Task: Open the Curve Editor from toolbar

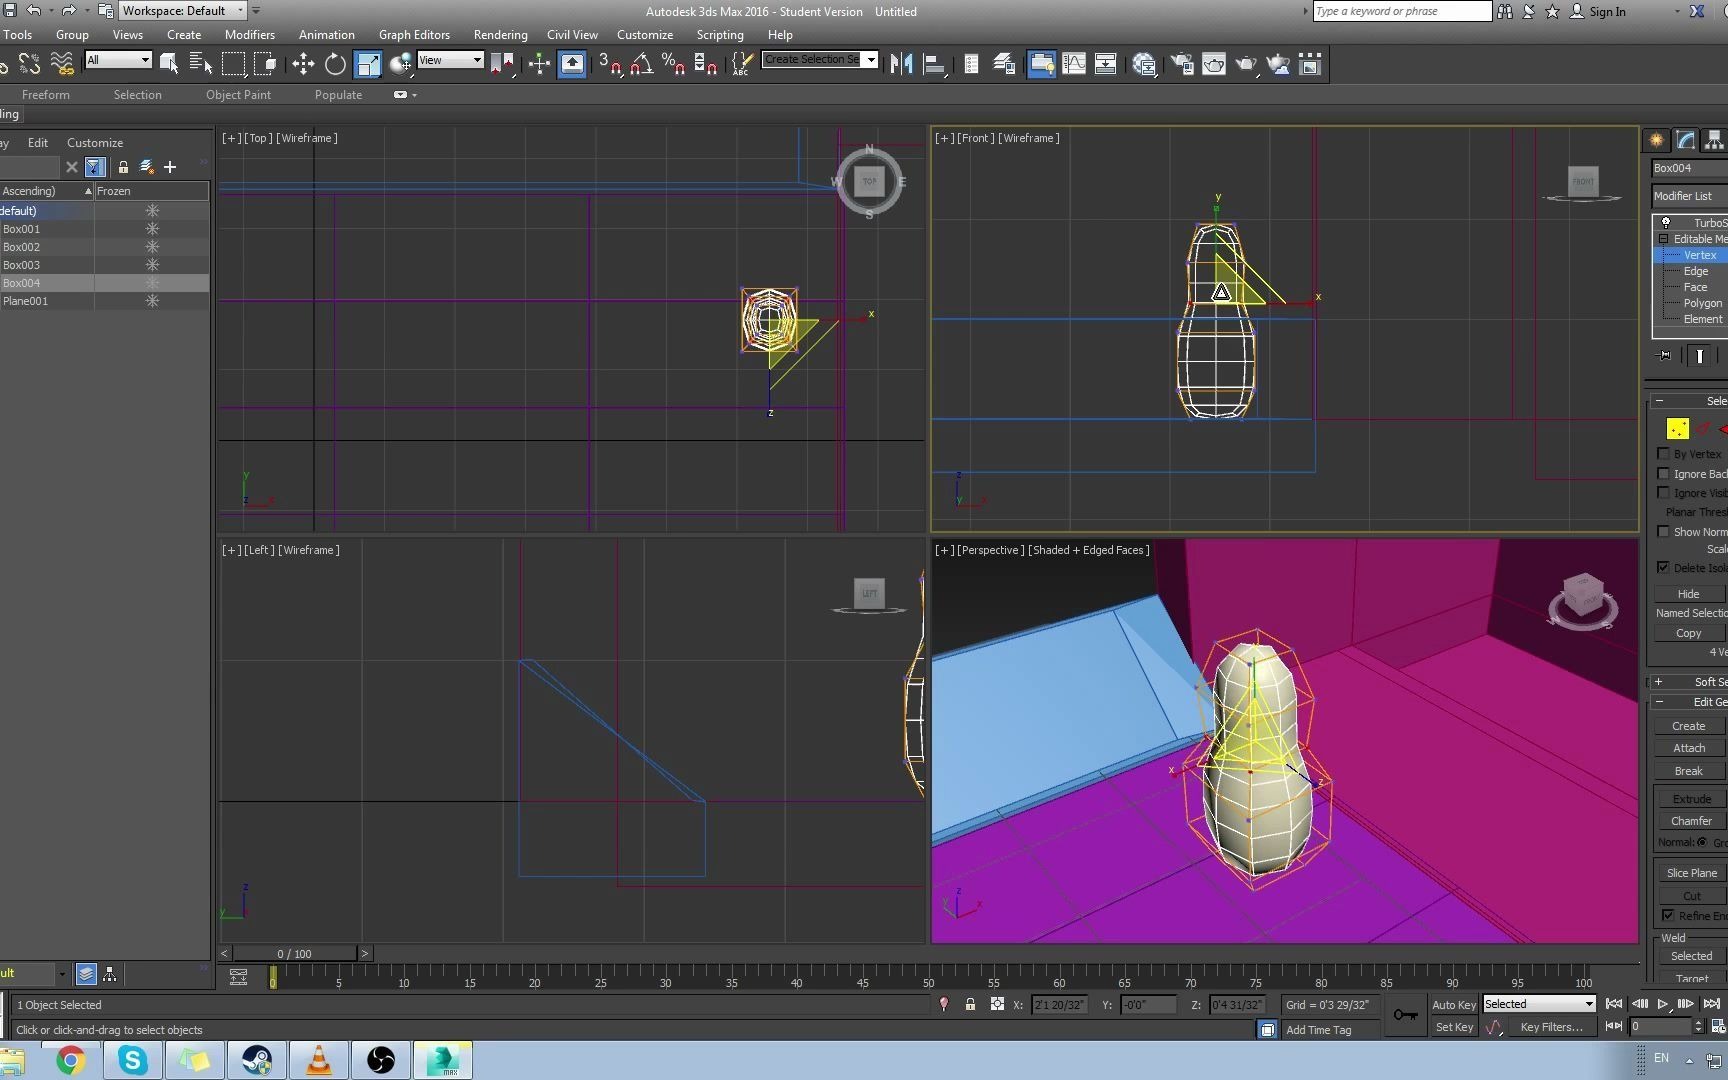Action: click(1074, 65)
